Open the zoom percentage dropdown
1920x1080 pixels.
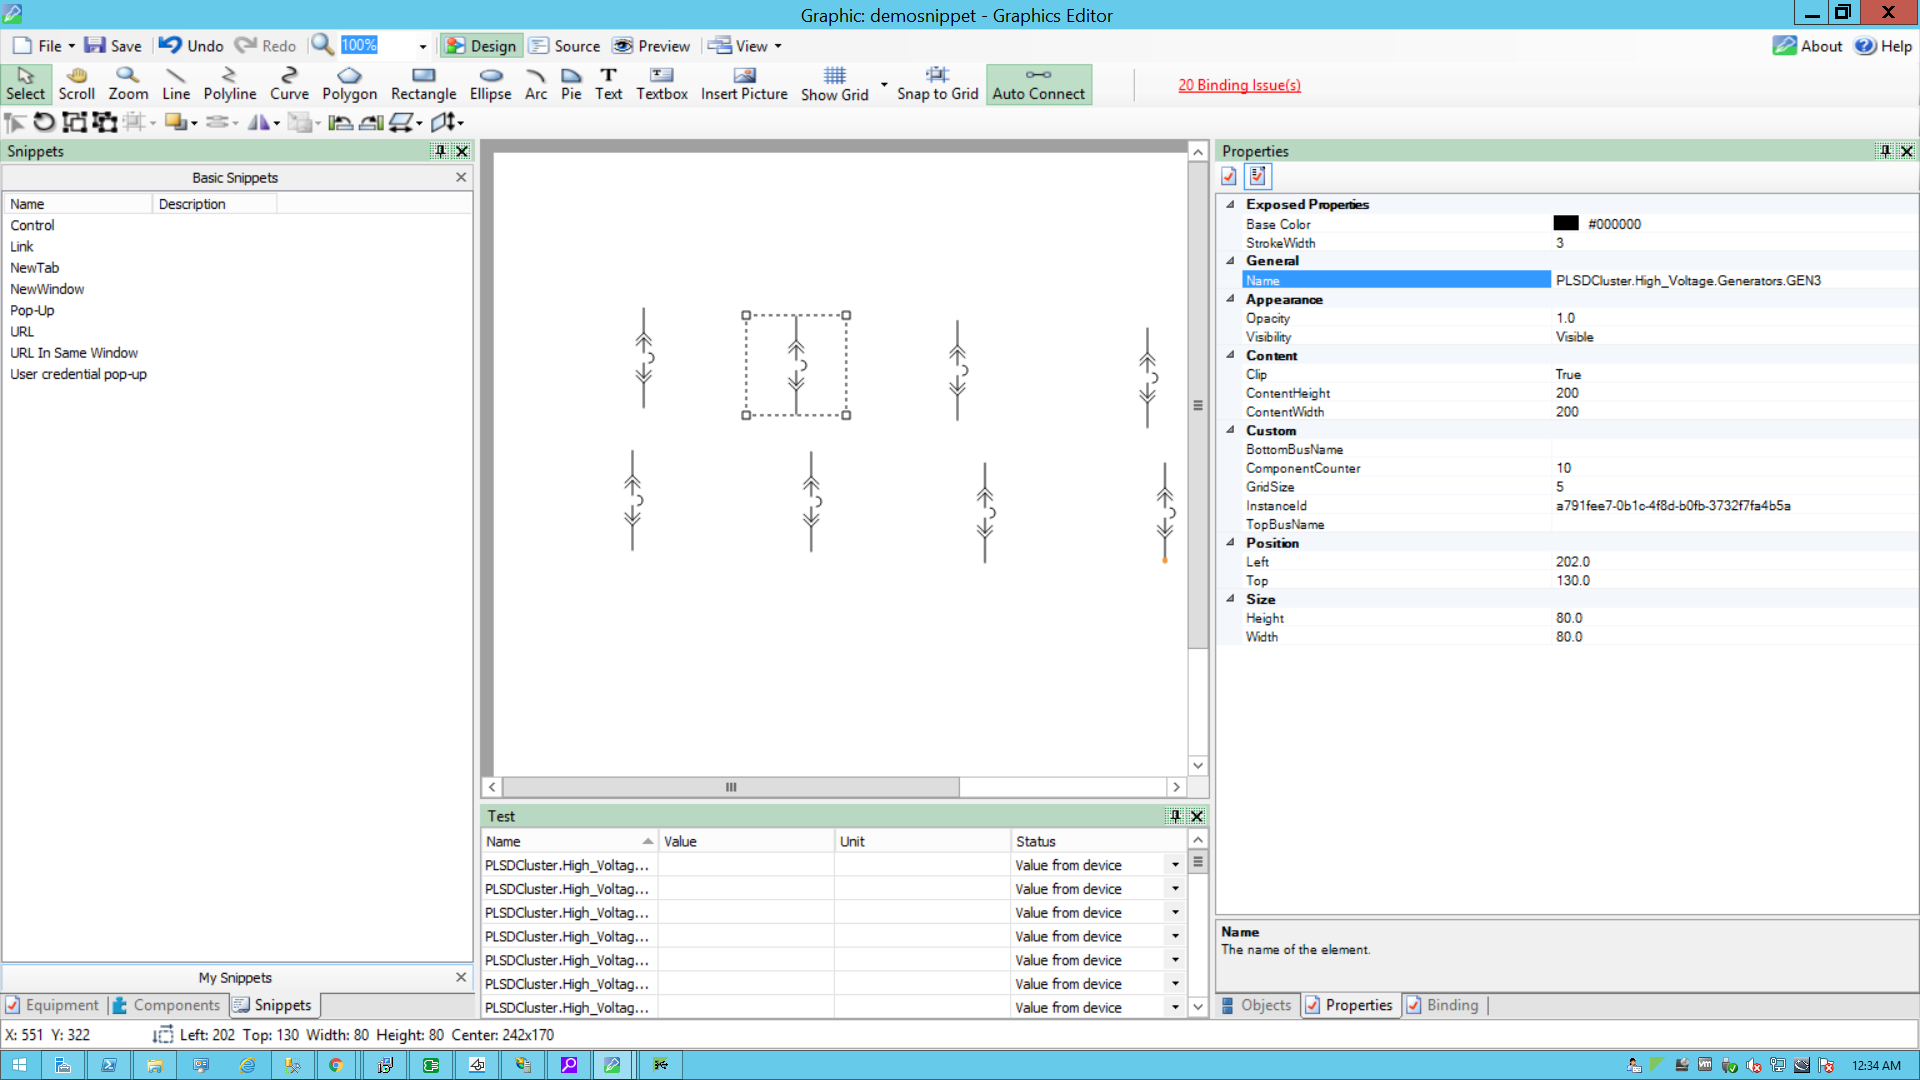[x=423, y=46]
